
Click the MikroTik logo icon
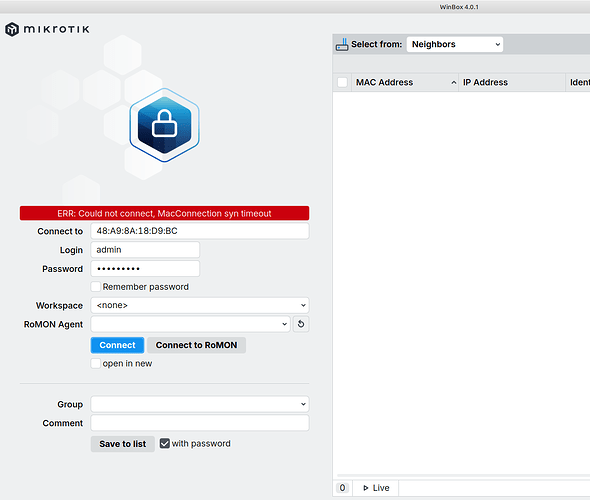pos(12,29)
